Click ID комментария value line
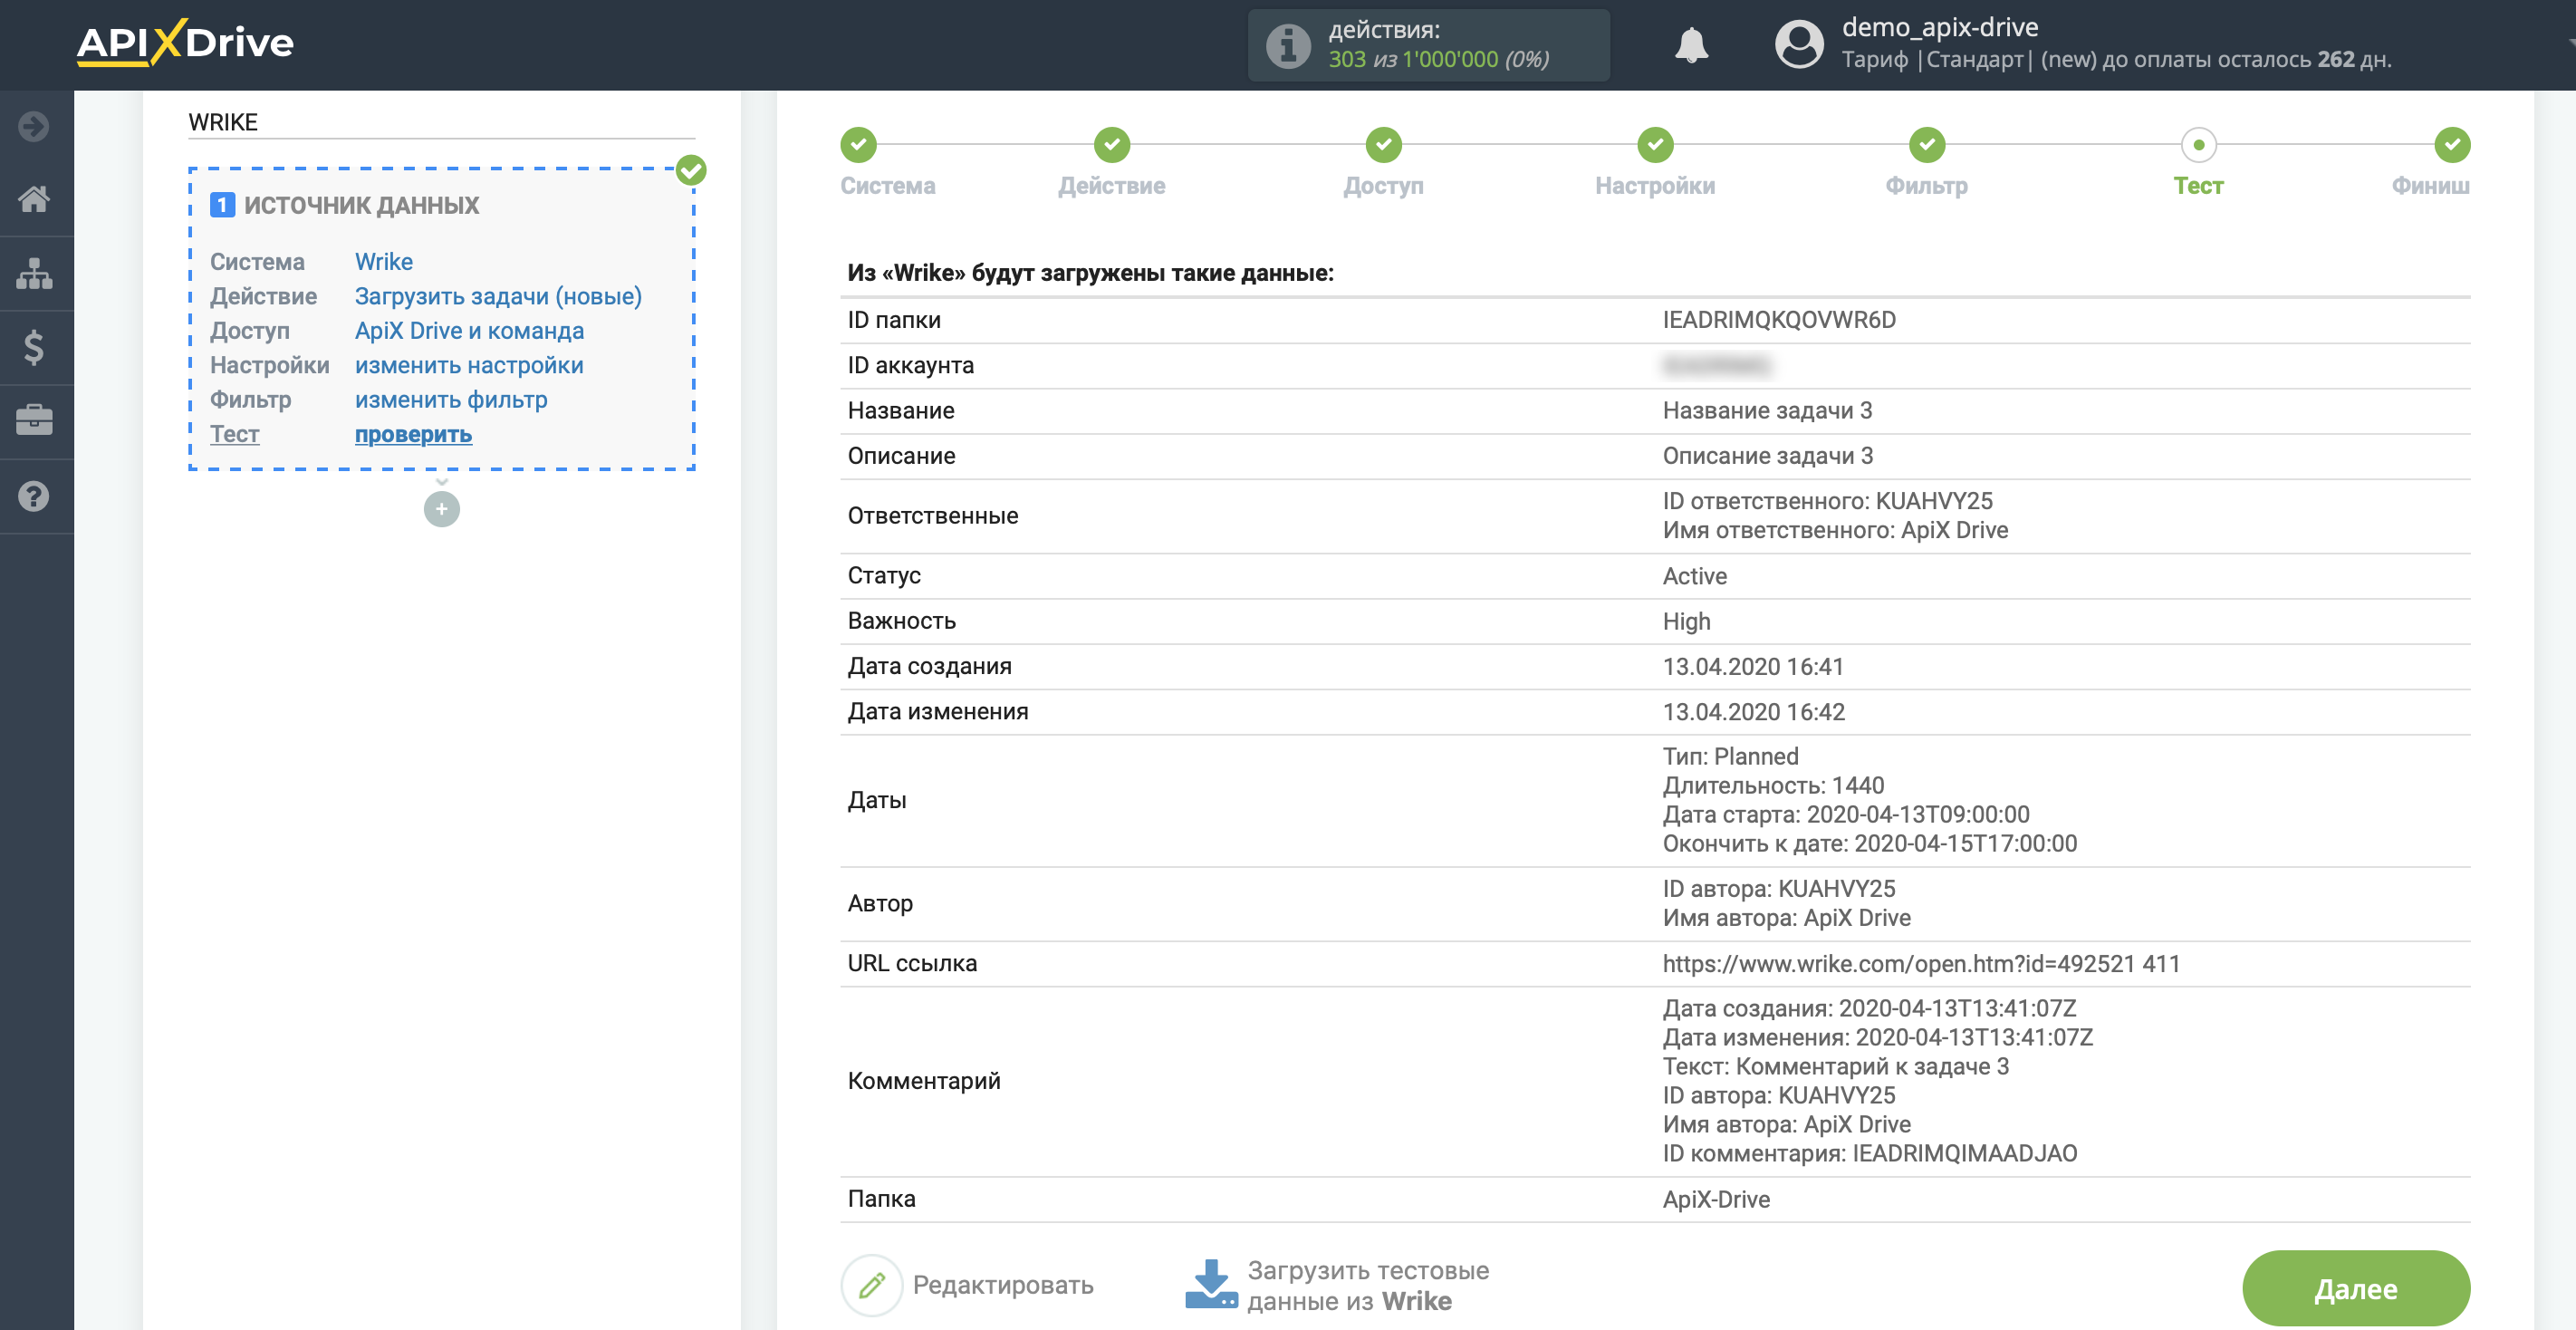The width and height of the screenshot is (2576, 1330). 1869,1154
